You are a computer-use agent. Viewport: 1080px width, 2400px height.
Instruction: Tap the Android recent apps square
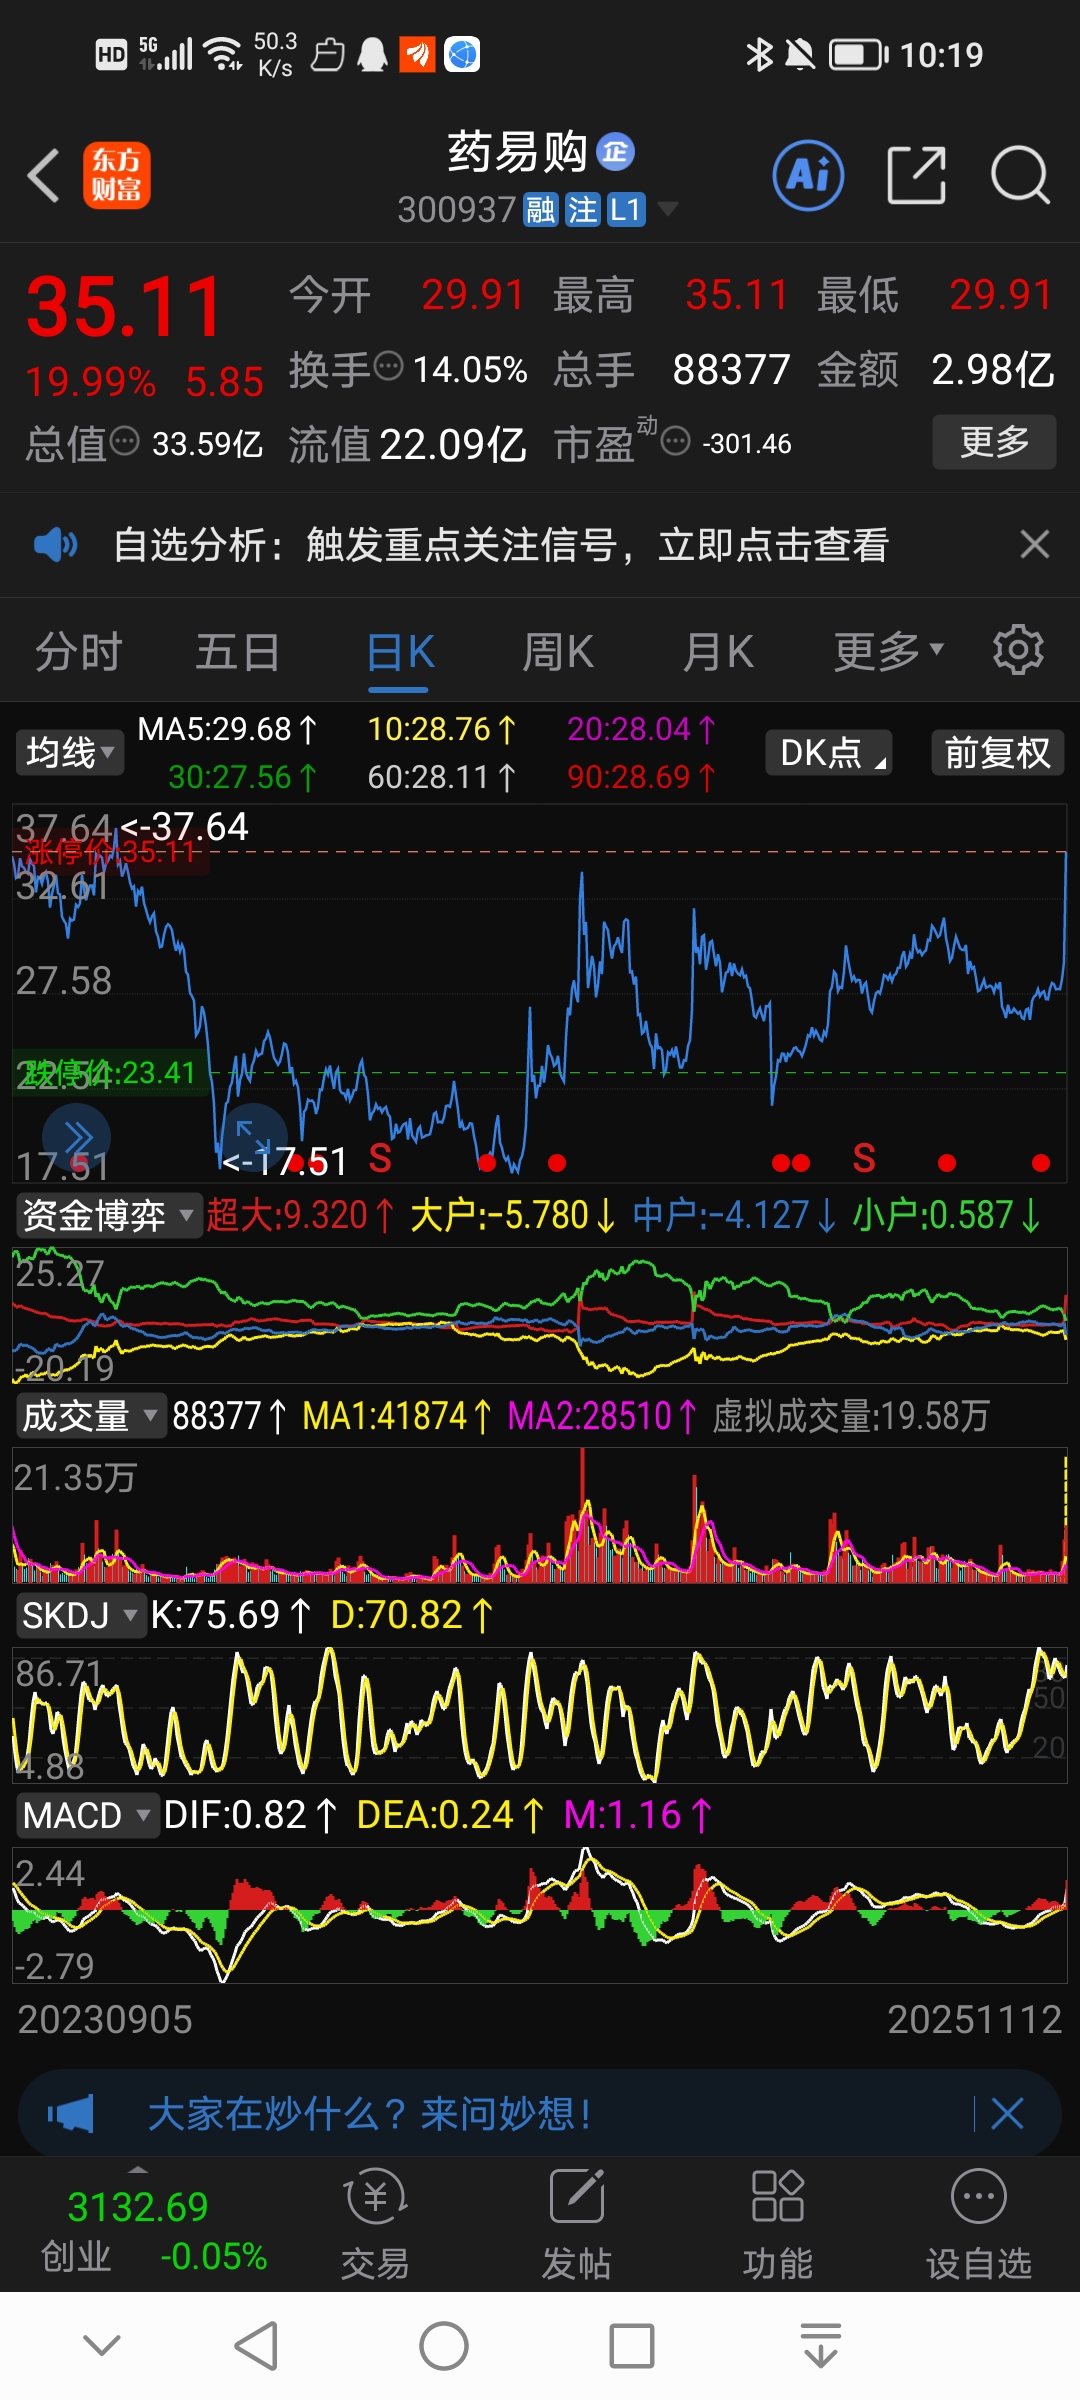click(632, 2345)
